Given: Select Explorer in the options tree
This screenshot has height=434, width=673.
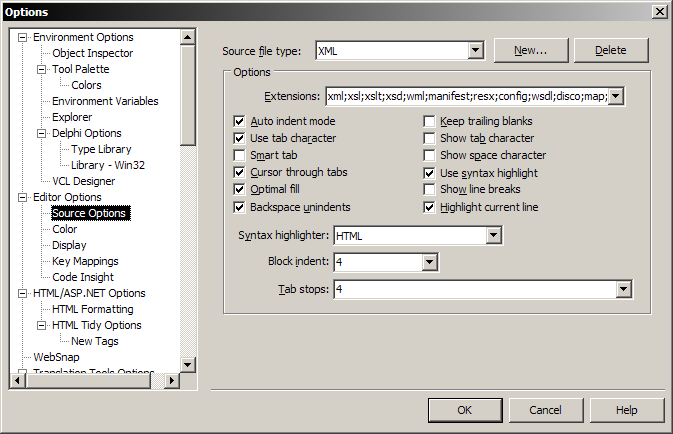Looking at the screenshot, I should tap(72, 117).
